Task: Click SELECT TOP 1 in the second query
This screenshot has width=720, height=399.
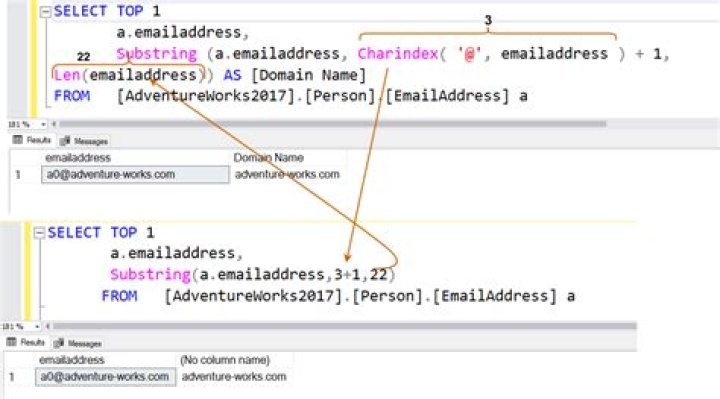Action: coord(101,232)
